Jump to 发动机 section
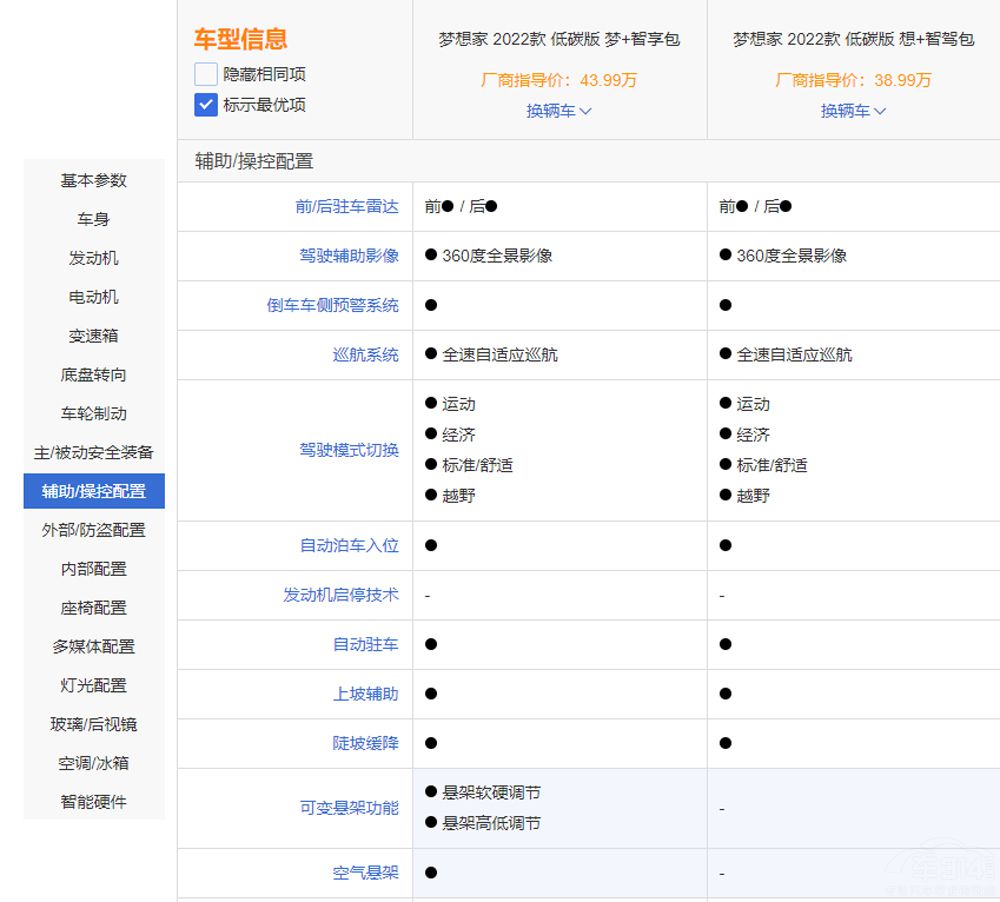 tap(94, 258)
